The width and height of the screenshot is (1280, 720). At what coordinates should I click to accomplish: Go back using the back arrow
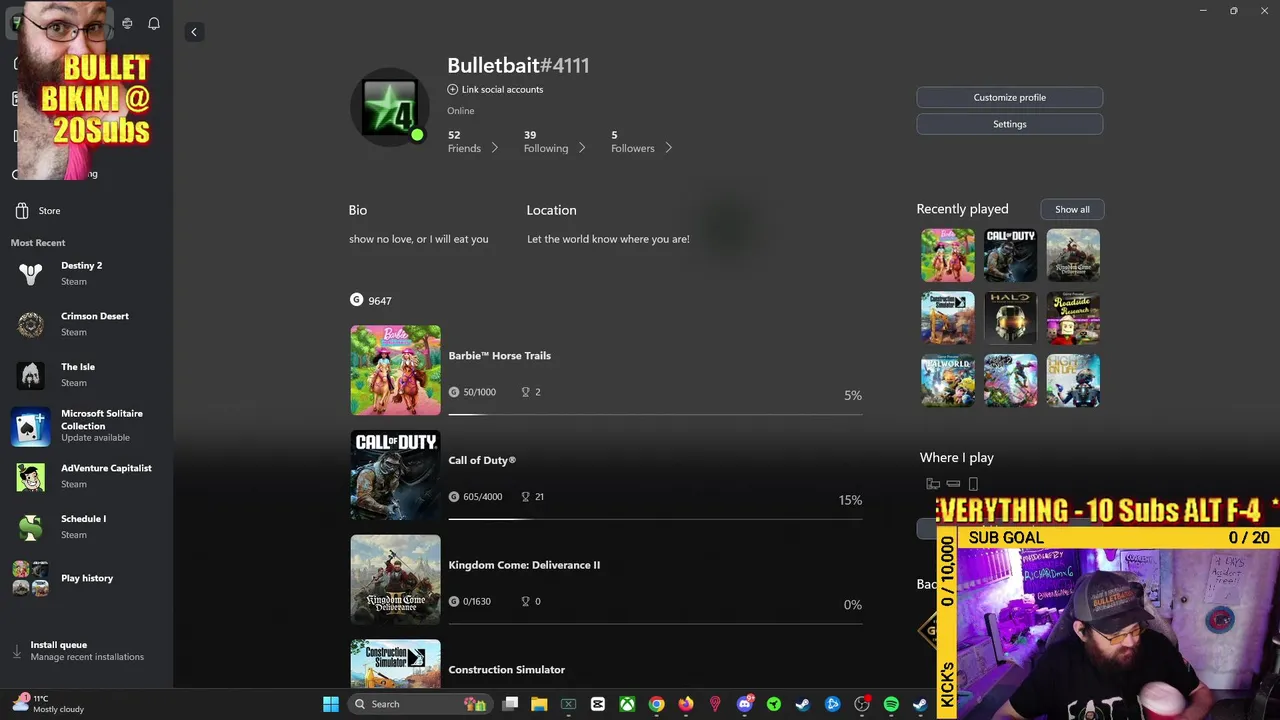click(194, 32)
